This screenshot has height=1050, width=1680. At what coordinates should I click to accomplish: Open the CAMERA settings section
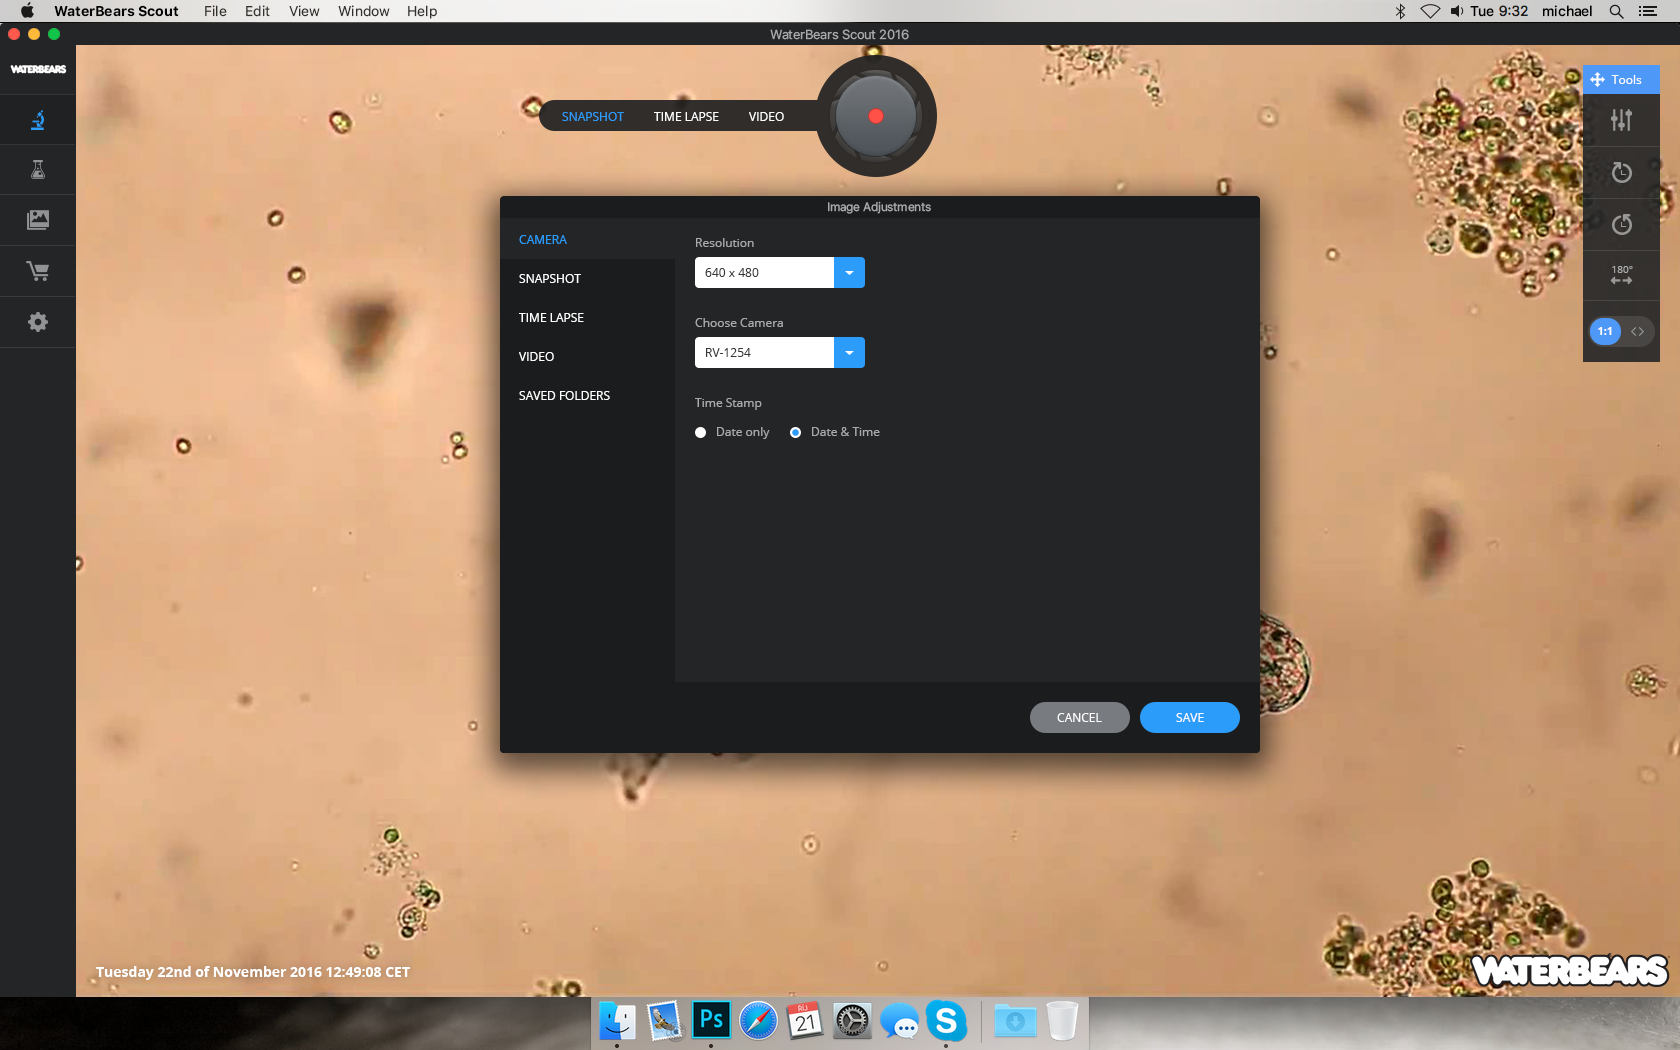pos(587,240)
